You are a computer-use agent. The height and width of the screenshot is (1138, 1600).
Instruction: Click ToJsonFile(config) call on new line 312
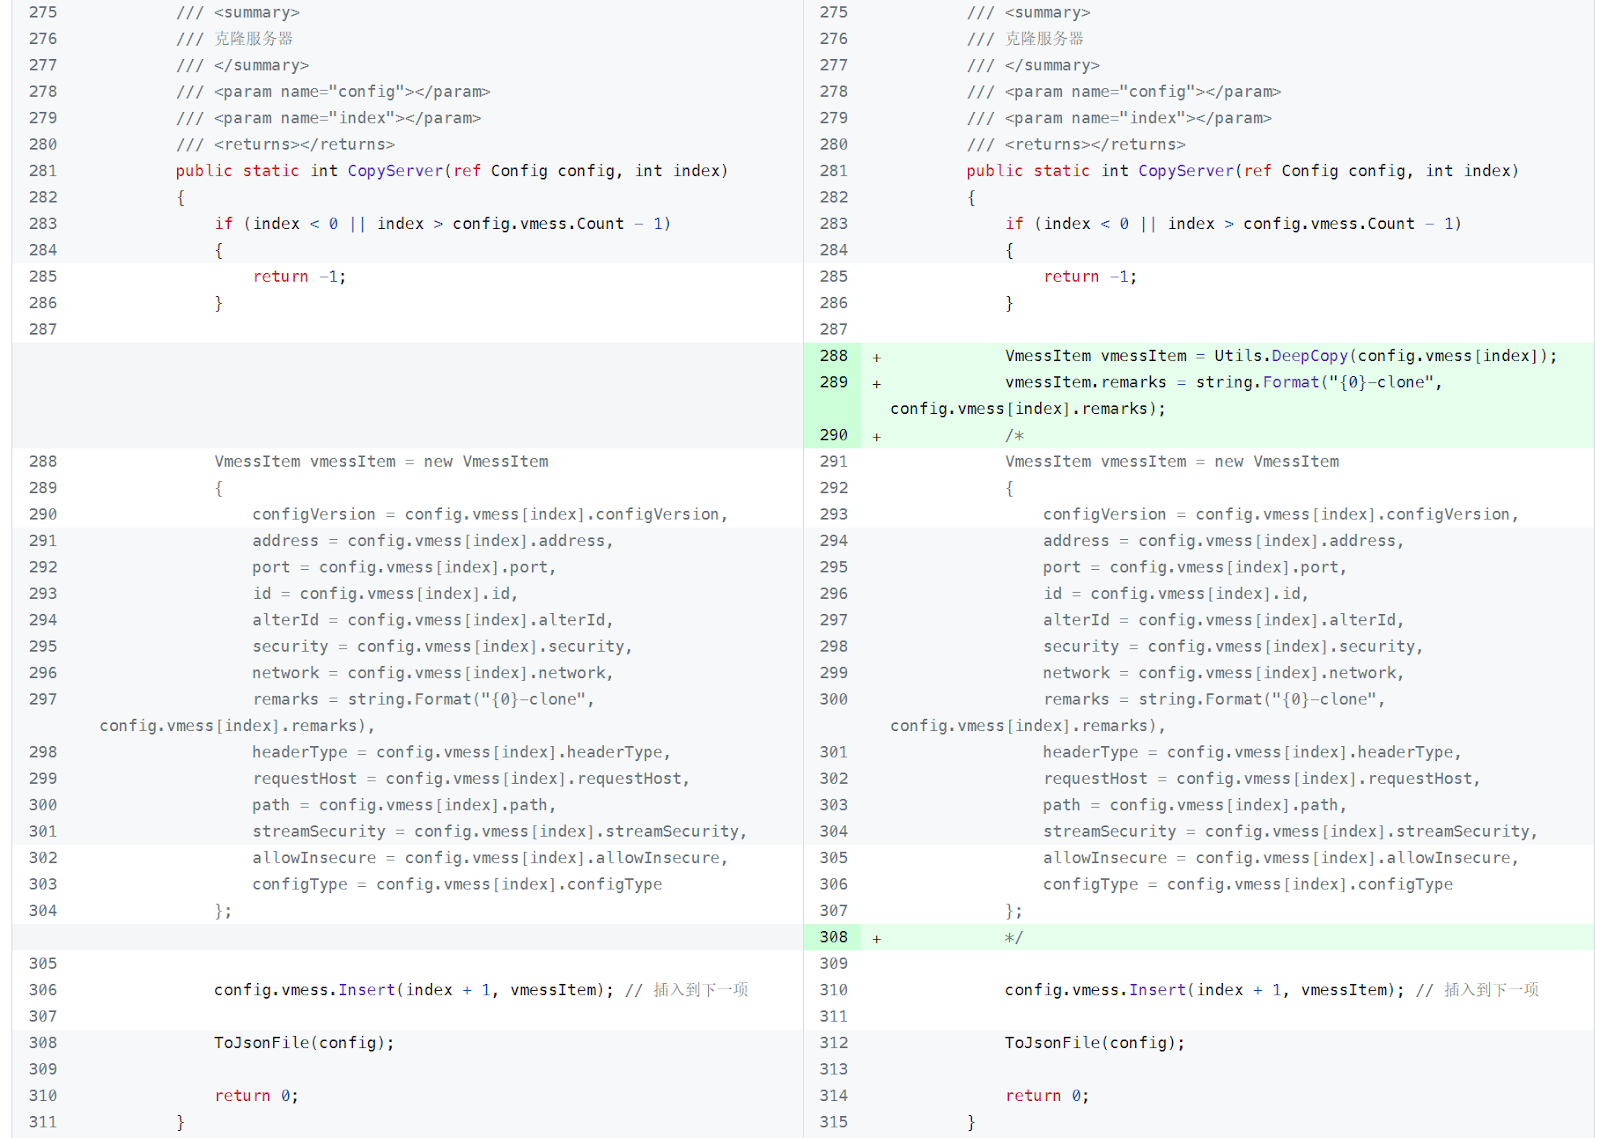pyautogui.click(x=1094, y=1043)
